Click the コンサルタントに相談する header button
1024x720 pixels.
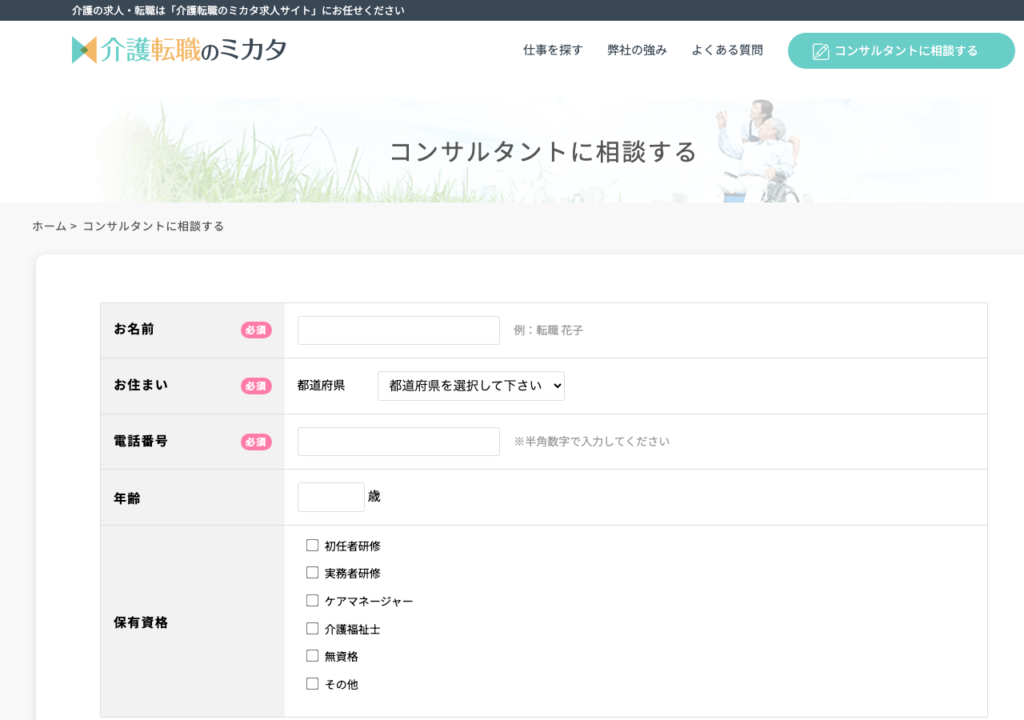(901, 51)
